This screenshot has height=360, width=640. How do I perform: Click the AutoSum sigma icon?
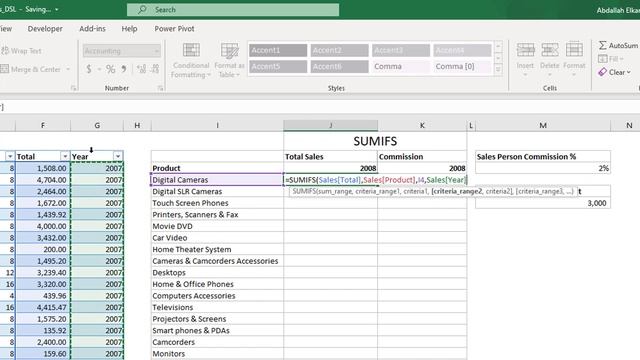(x=602, y=45)
